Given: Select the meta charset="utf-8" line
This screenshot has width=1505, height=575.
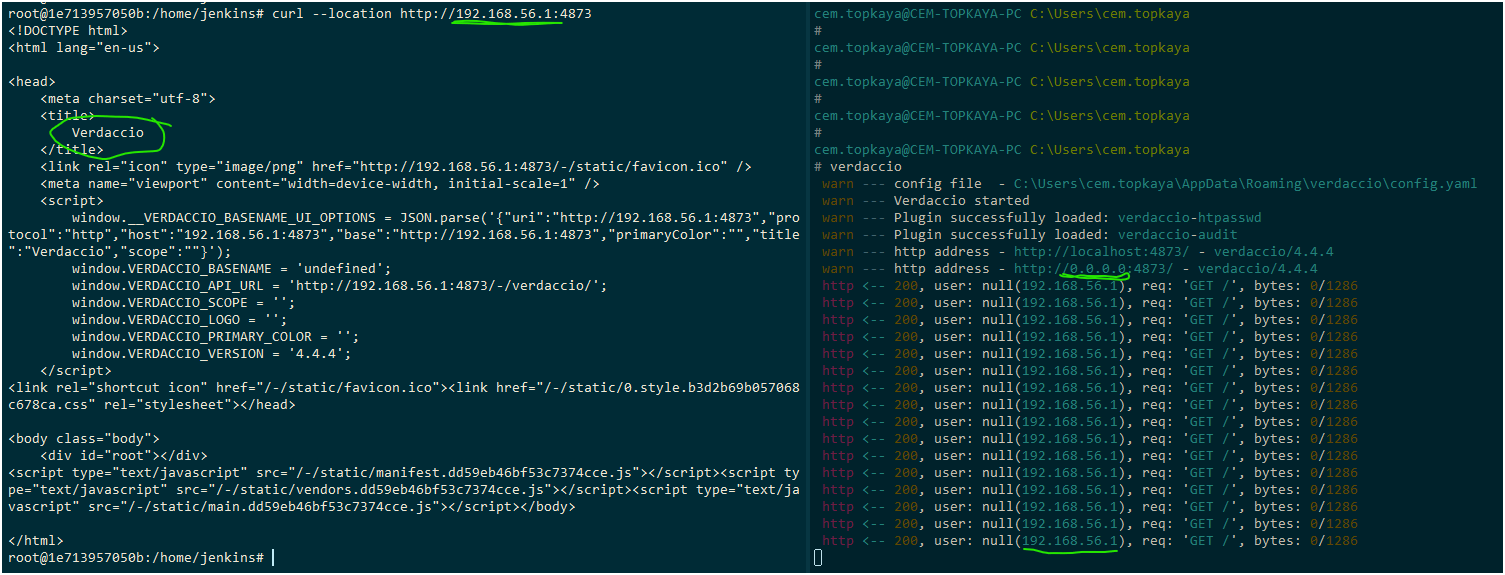Looking at the screenshot, I should coord(128,99).
